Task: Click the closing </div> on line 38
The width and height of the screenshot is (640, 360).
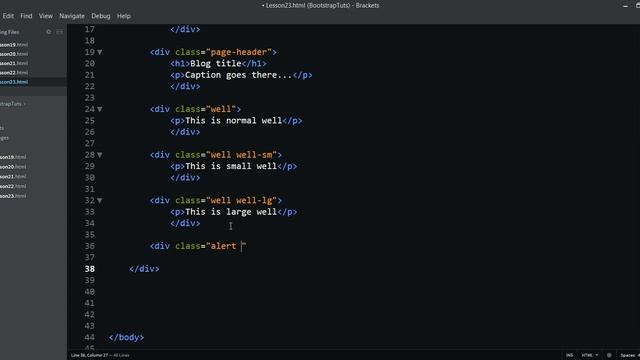Action: tap(144, 269)
